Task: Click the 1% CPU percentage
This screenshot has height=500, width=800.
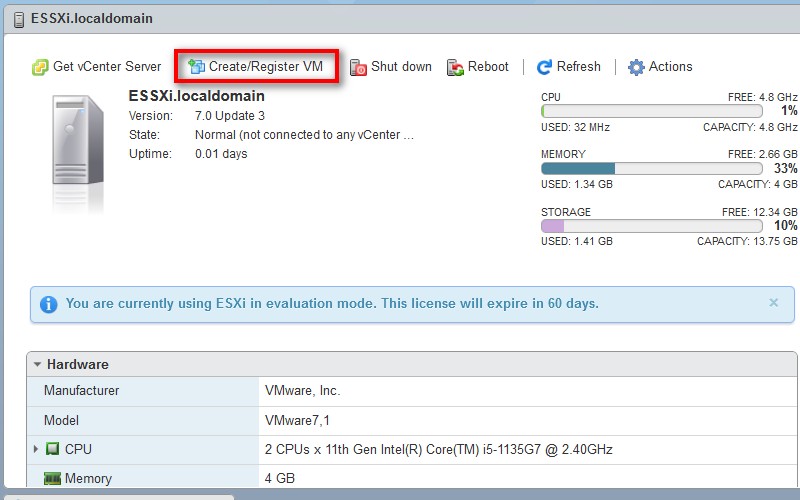Action: click(789, 111)
